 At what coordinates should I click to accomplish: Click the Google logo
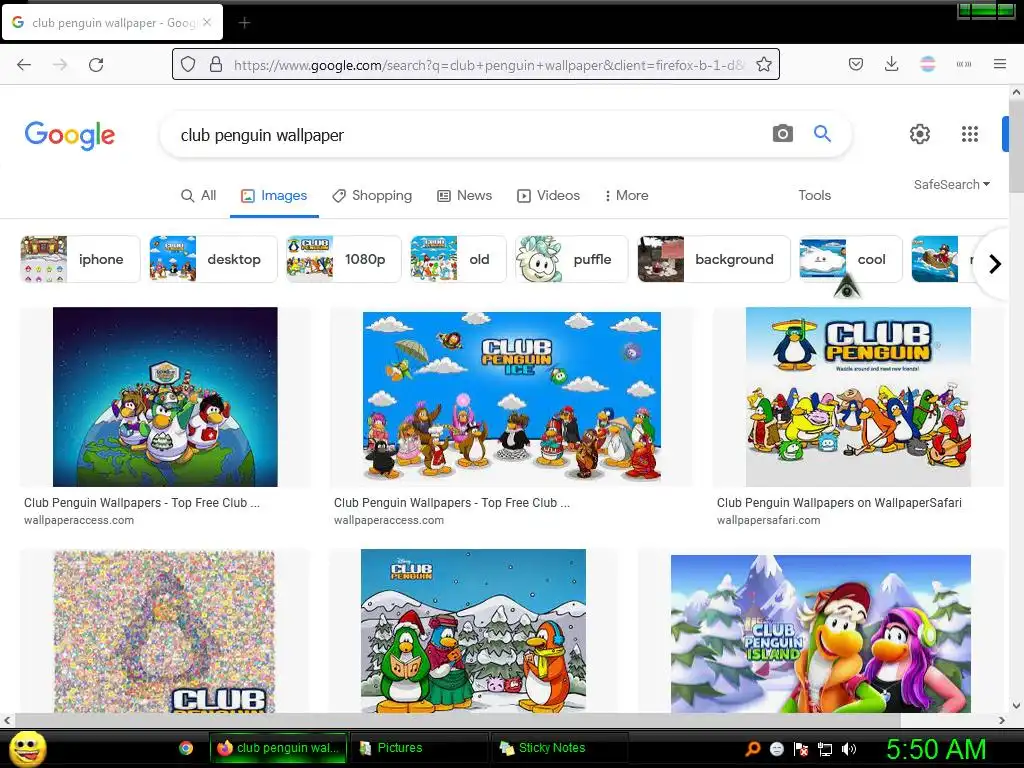70,135
